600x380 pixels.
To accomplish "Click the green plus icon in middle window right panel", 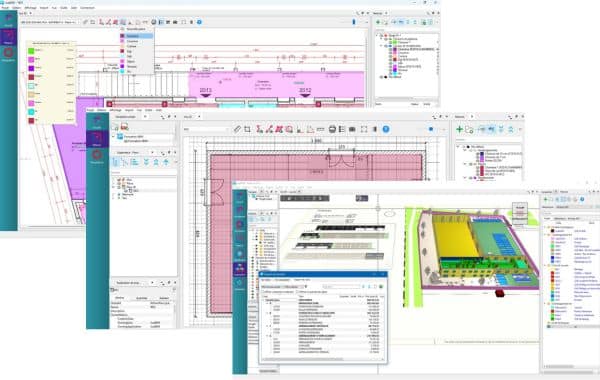I will click(459, 130).
